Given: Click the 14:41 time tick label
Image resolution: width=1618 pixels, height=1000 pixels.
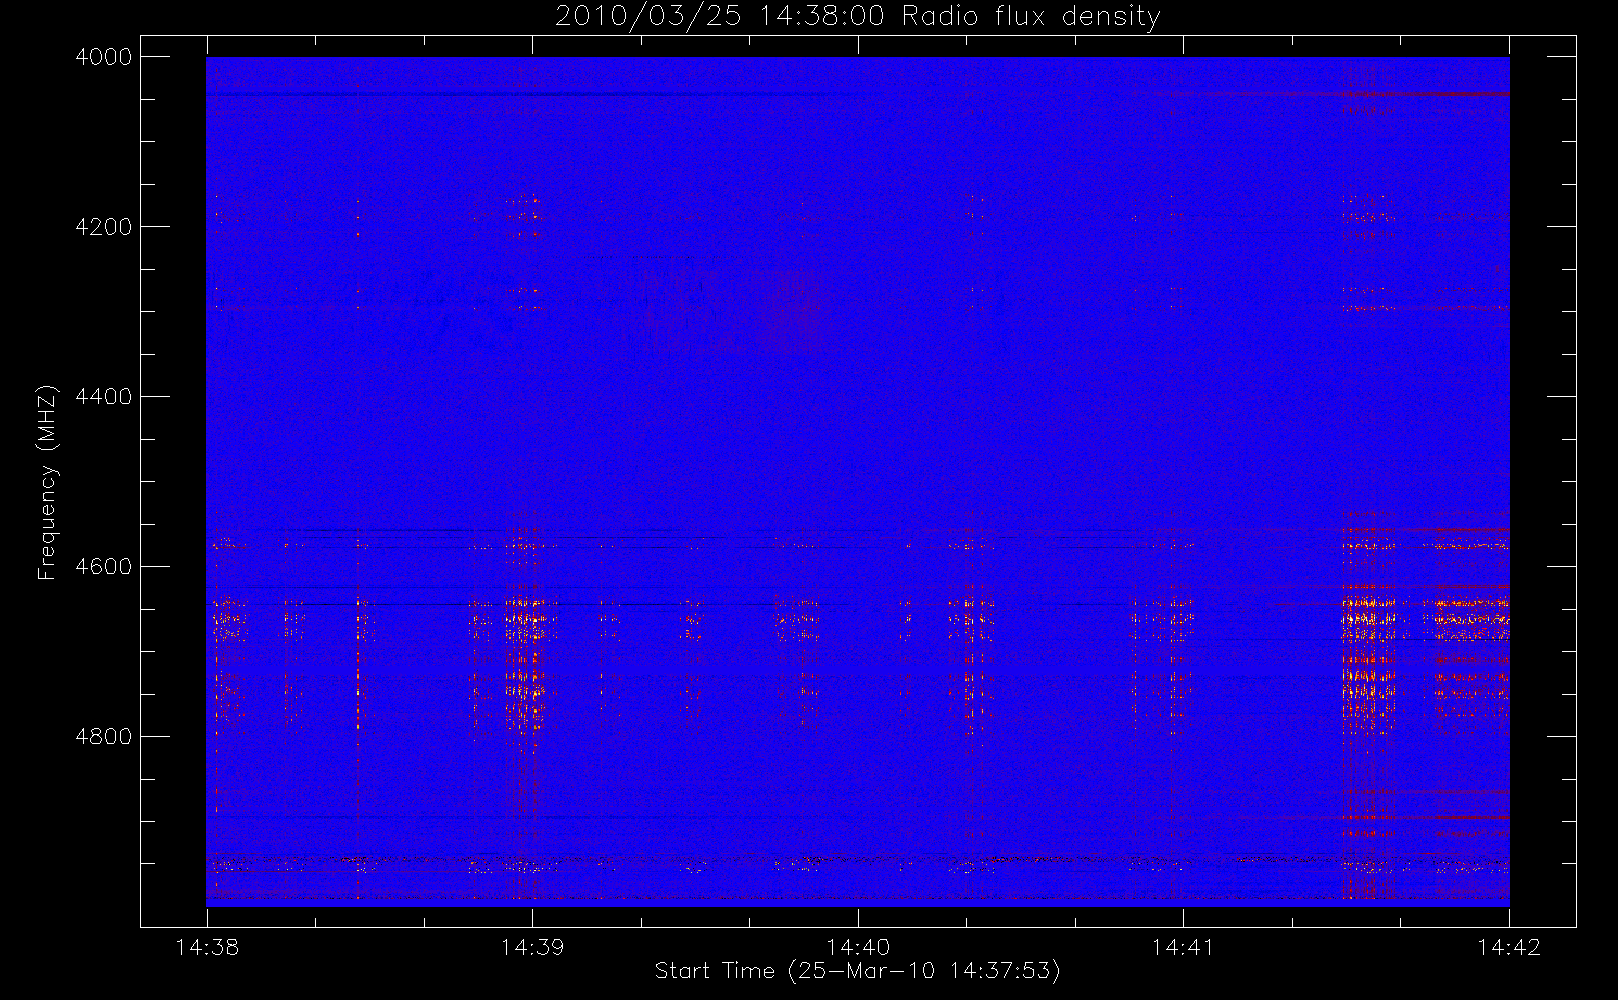Looking at the screenshot, I should [x=1183, y=947].
